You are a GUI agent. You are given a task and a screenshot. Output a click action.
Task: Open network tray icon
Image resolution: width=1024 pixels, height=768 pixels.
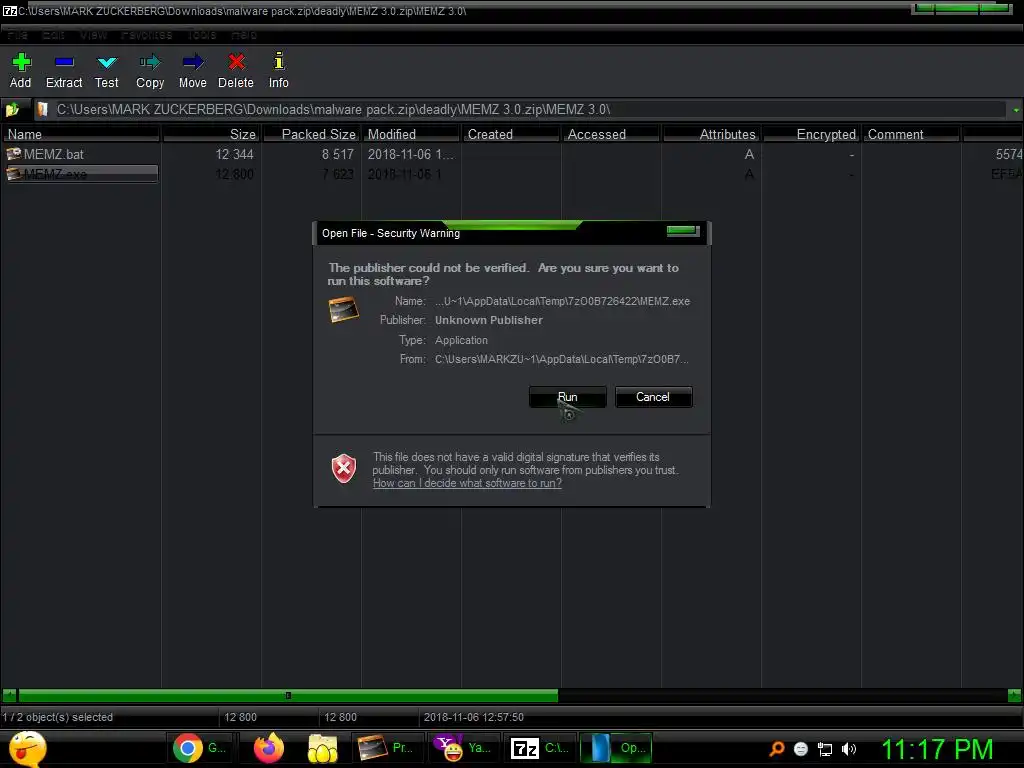pos(825,749)
